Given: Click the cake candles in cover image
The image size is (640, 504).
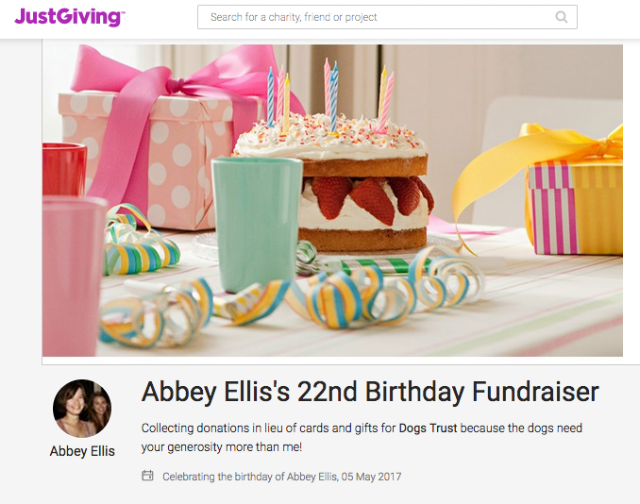Looking at the screenshot, I should pos(331,96).
